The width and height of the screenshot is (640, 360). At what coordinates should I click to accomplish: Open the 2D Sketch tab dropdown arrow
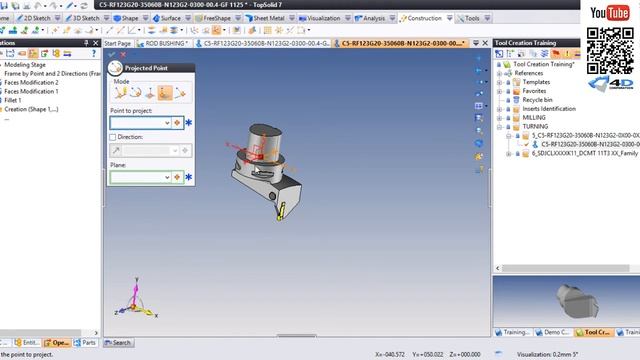(58, 18)
